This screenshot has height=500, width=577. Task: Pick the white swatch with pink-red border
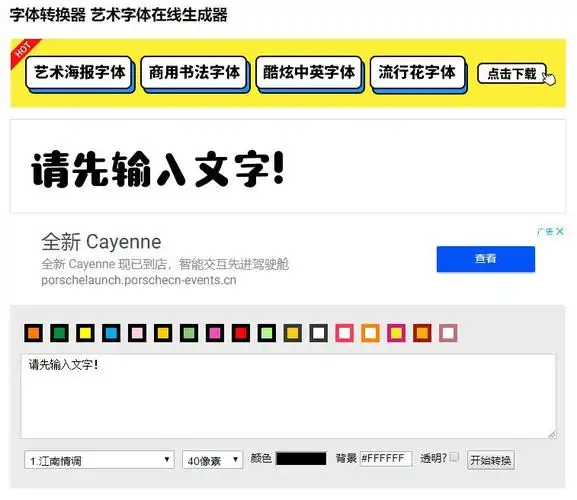pyautogui.click(x=344, y=333)
